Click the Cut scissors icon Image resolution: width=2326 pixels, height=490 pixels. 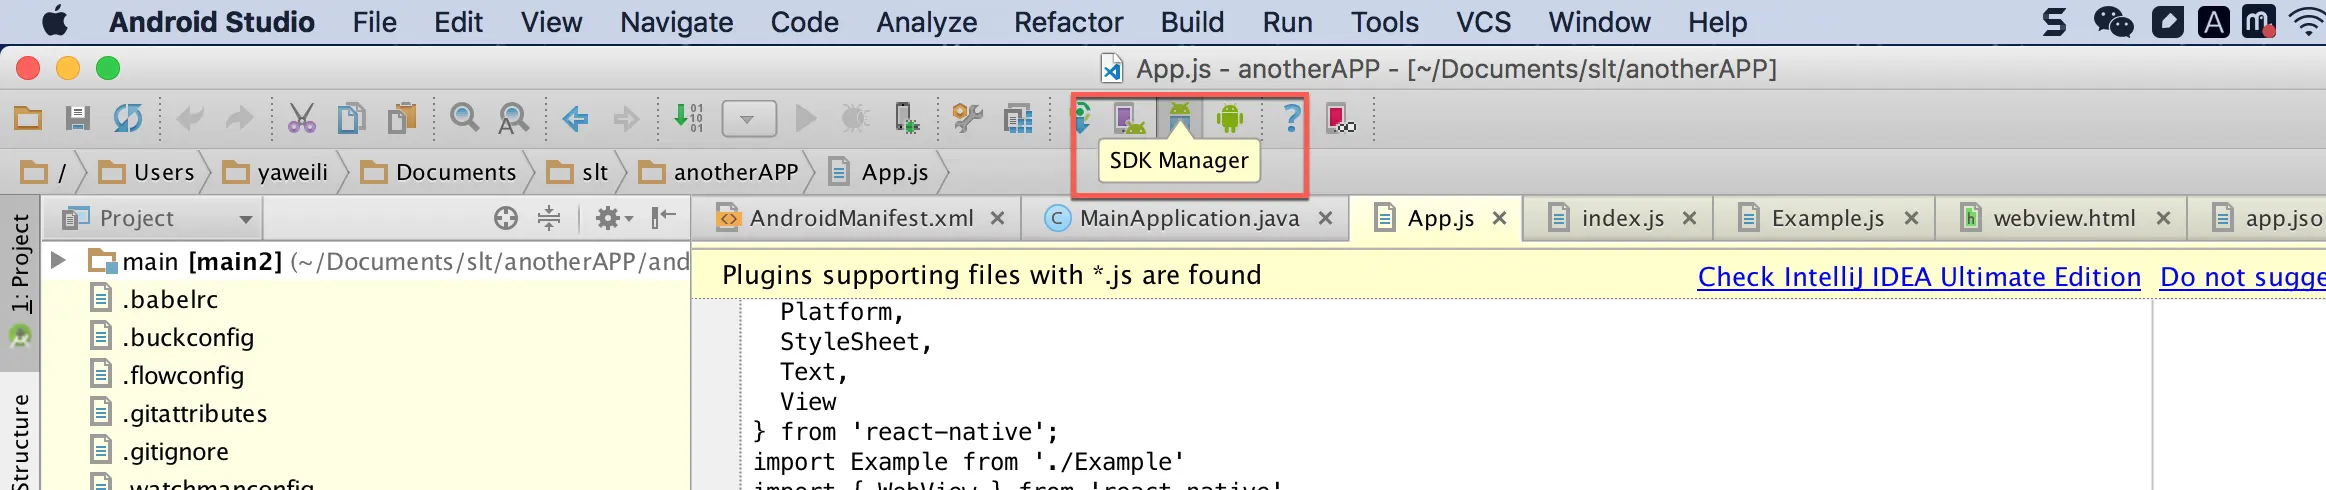coord(301,119)
